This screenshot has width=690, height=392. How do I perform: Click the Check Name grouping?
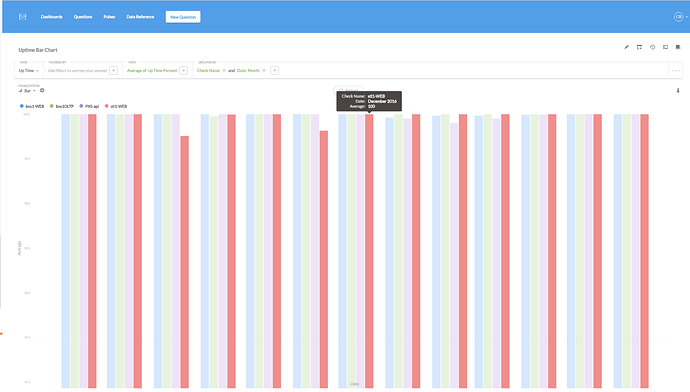[x=208, y=70]
